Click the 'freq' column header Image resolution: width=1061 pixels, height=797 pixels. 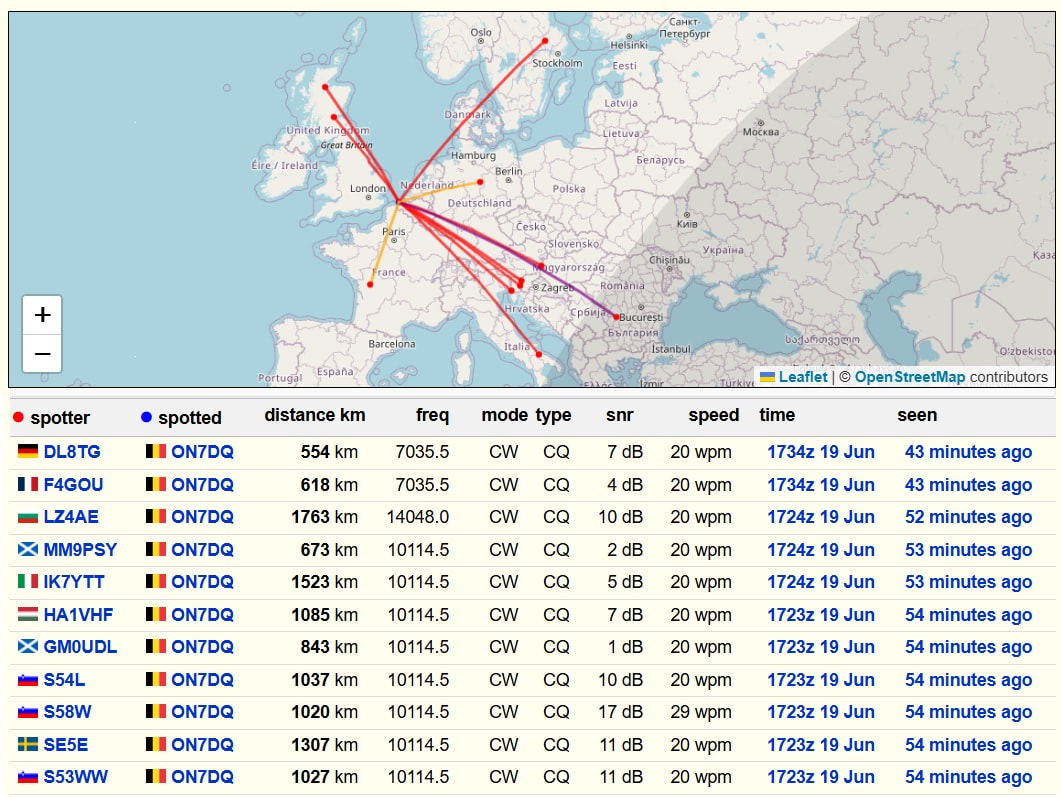point(432,415)
